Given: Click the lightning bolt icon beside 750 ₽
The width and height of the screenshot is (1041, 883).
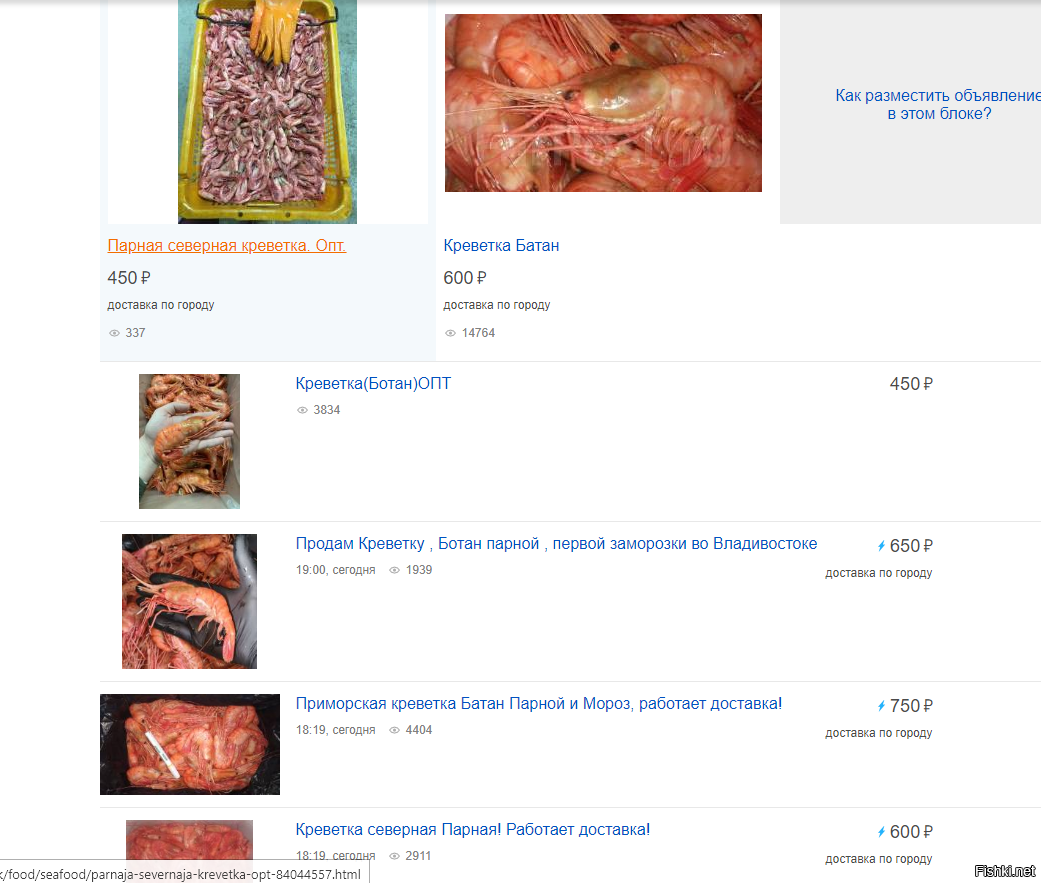Looking at the screenshot, I should click(881, 706).
